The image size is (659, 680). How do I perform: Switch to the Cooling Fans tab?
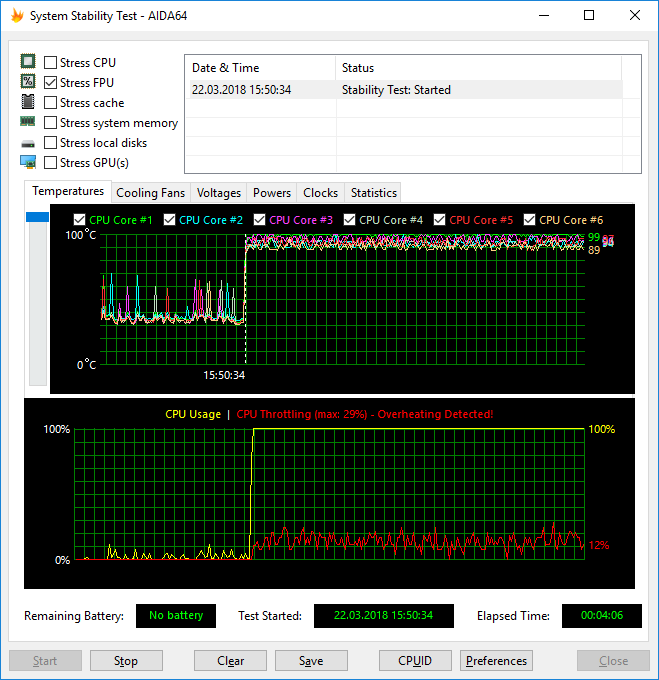click(x=150, y=193)
